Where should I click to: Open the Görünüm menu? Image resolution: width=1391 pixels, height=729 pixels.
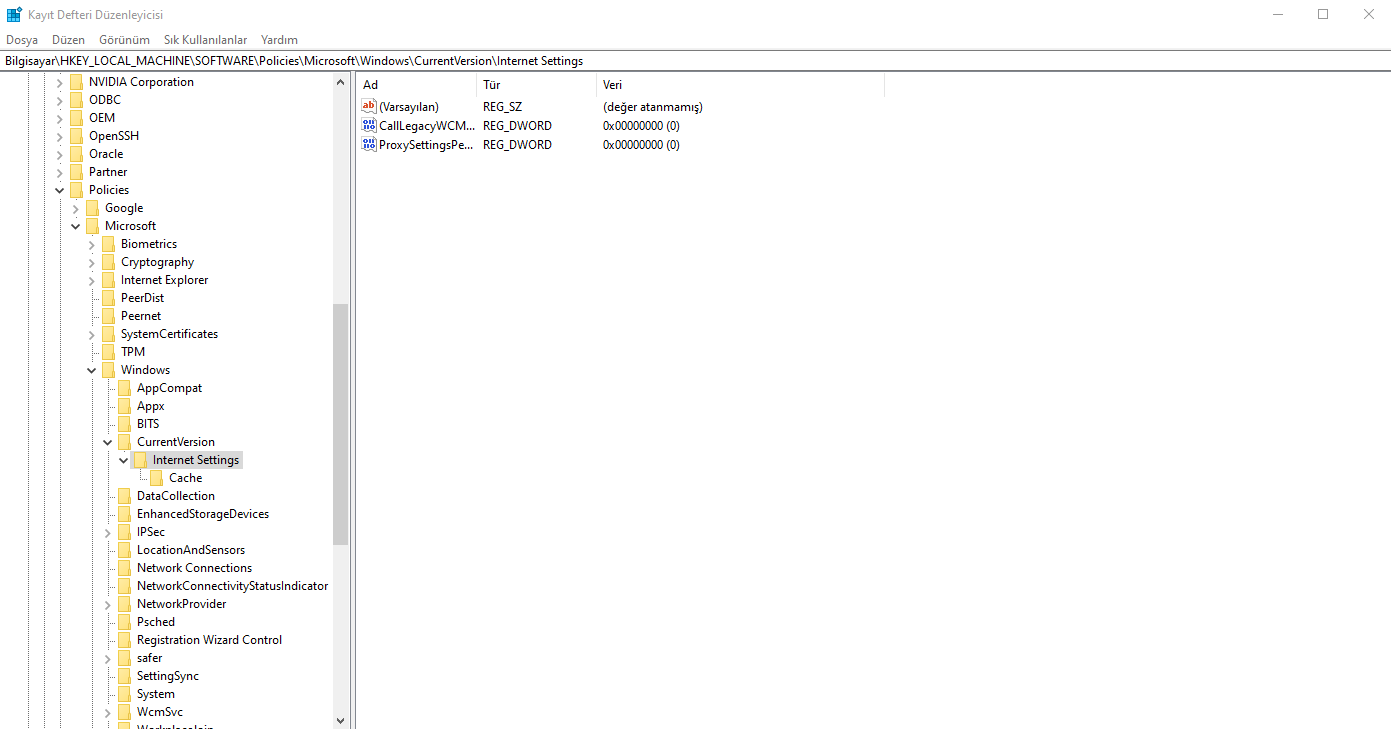(124, 40)
